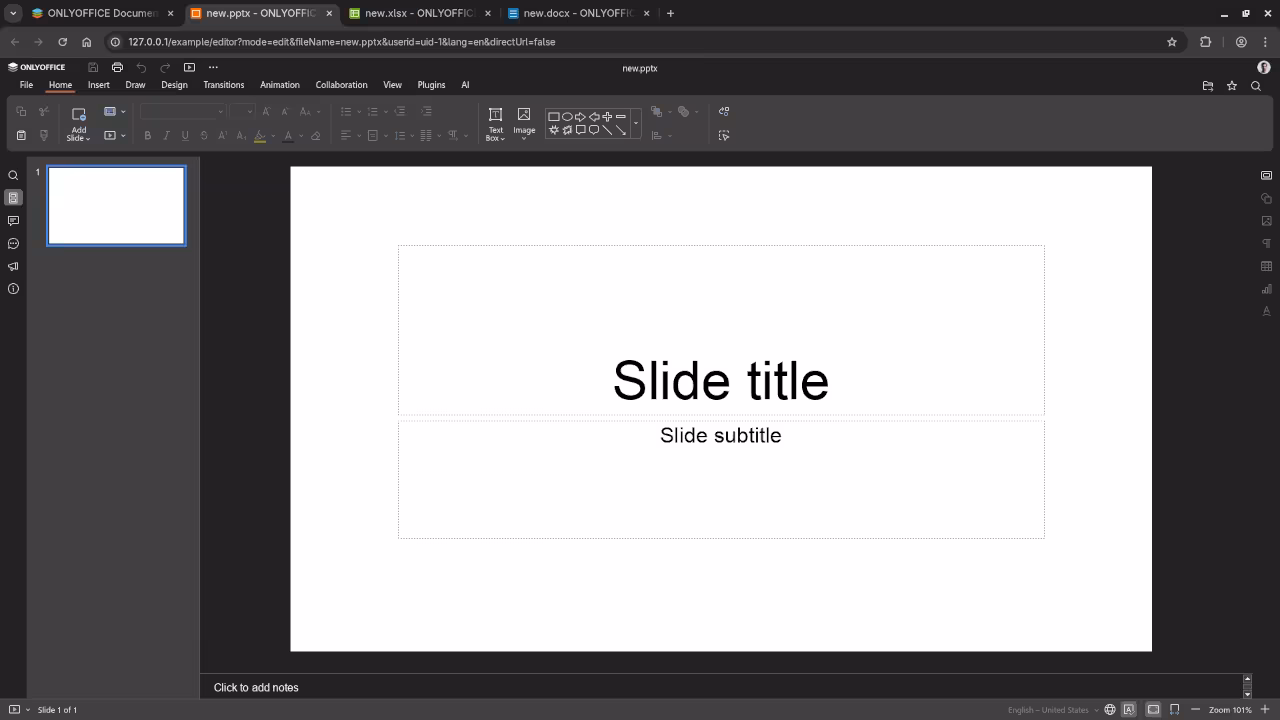
Task: Open the font size dropdown
Action: coord(249,111)
